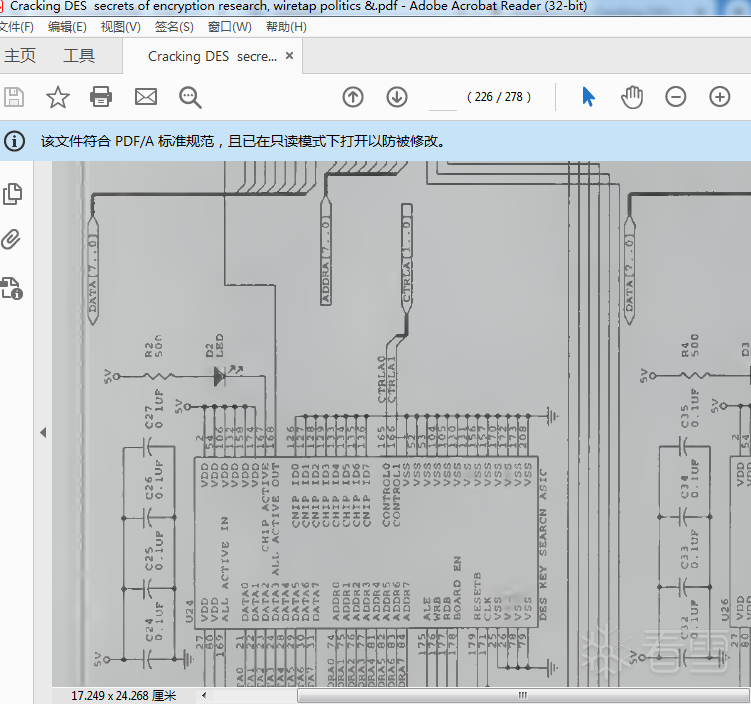Image resolution: width=751 pixels, height=704 pixels.
Task: Print the document with the printer icon
Action: click(x=101, y=97)
